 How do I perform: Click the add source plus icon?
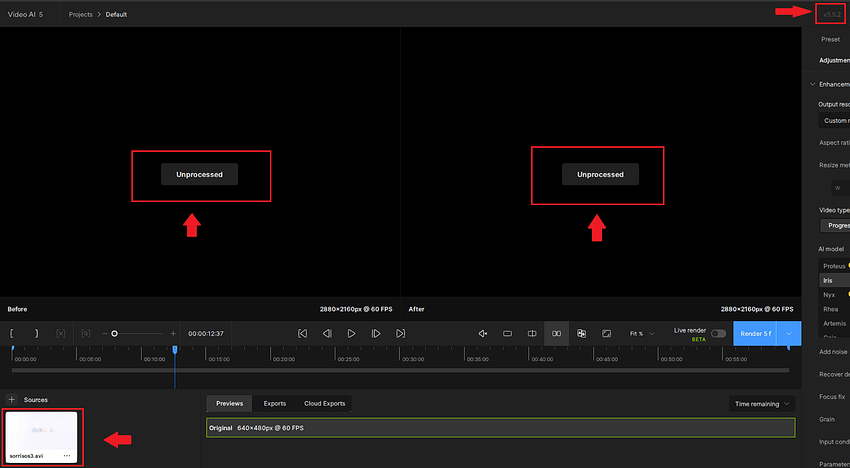coord(12,400)
